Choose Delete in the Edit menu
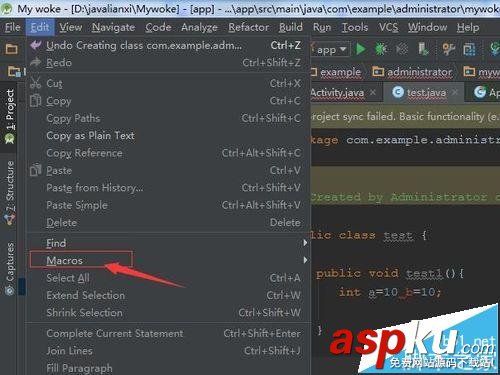The height and width of the screenshot is (375, 500). click(x=168, y=222)
